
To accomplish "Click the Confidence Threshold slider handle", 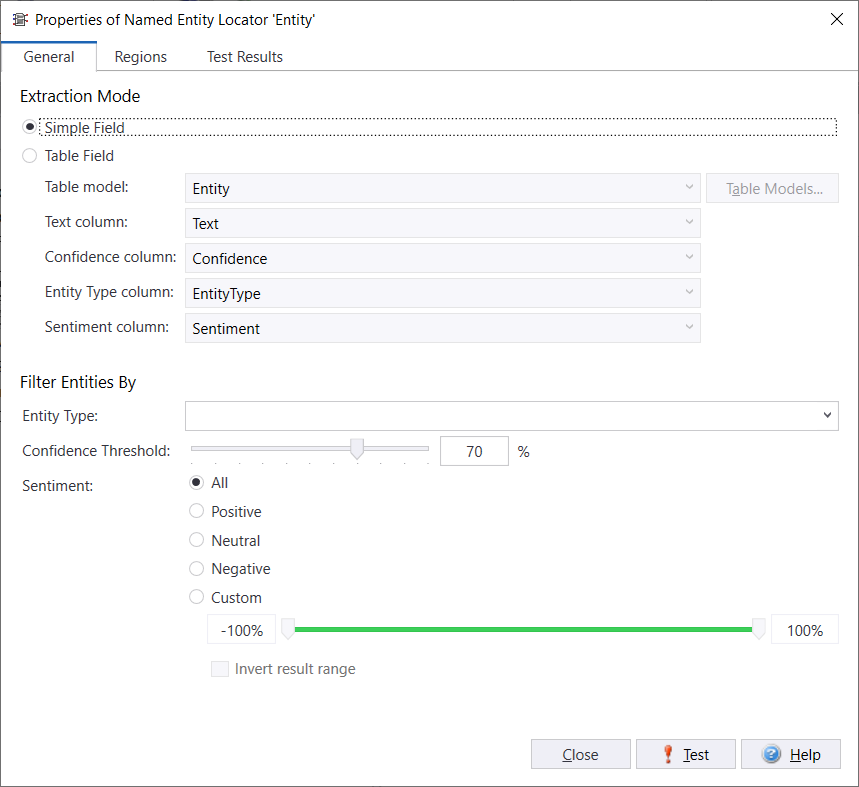I will (357, 450).
